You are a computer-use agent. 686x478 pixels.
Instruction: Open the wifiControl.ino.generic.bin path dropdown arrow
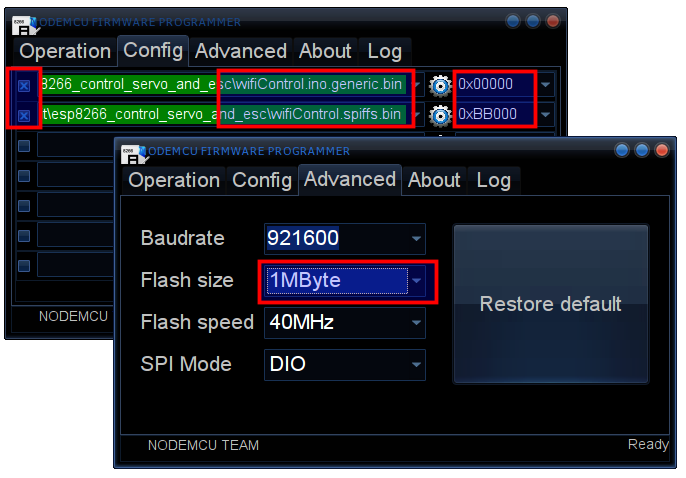(x=417, y=85)
